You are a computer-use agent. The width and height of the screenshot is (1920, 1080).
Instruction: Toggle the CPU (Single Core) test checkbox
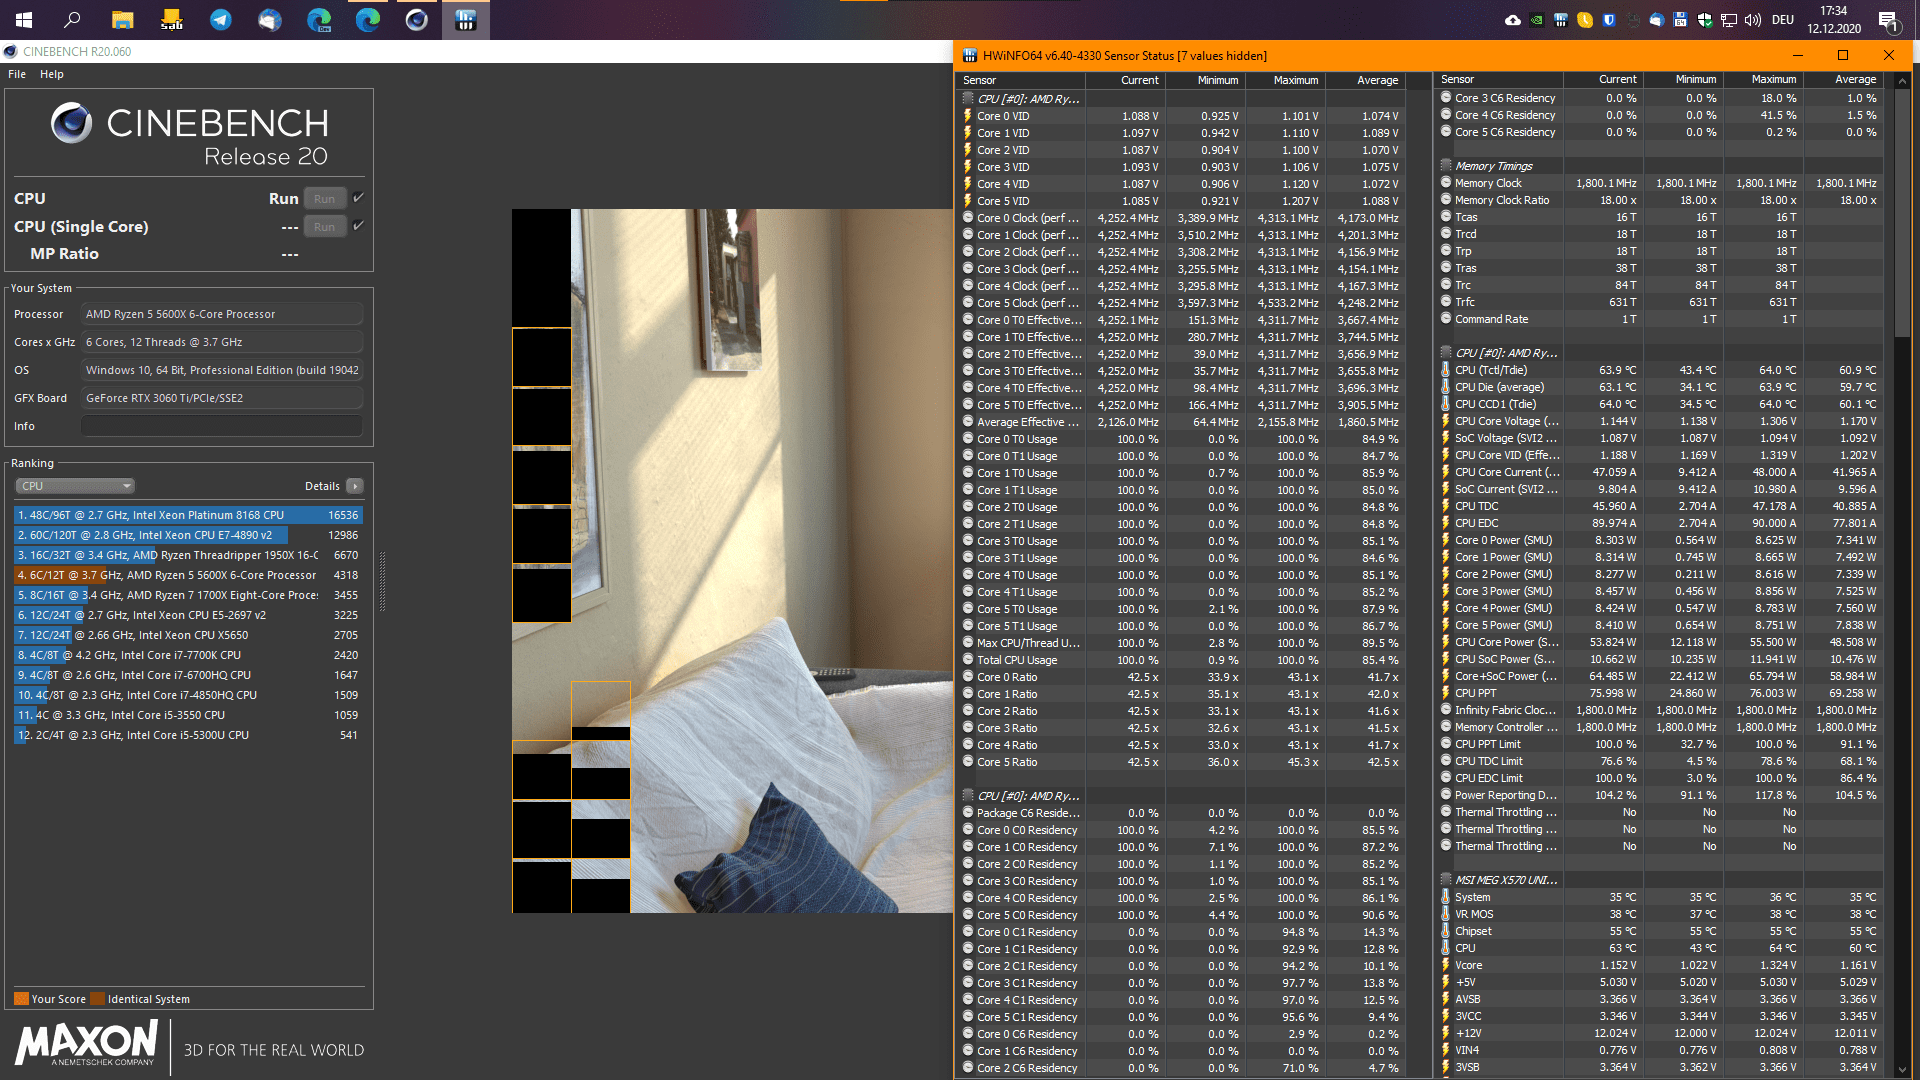tap(358, 226)
